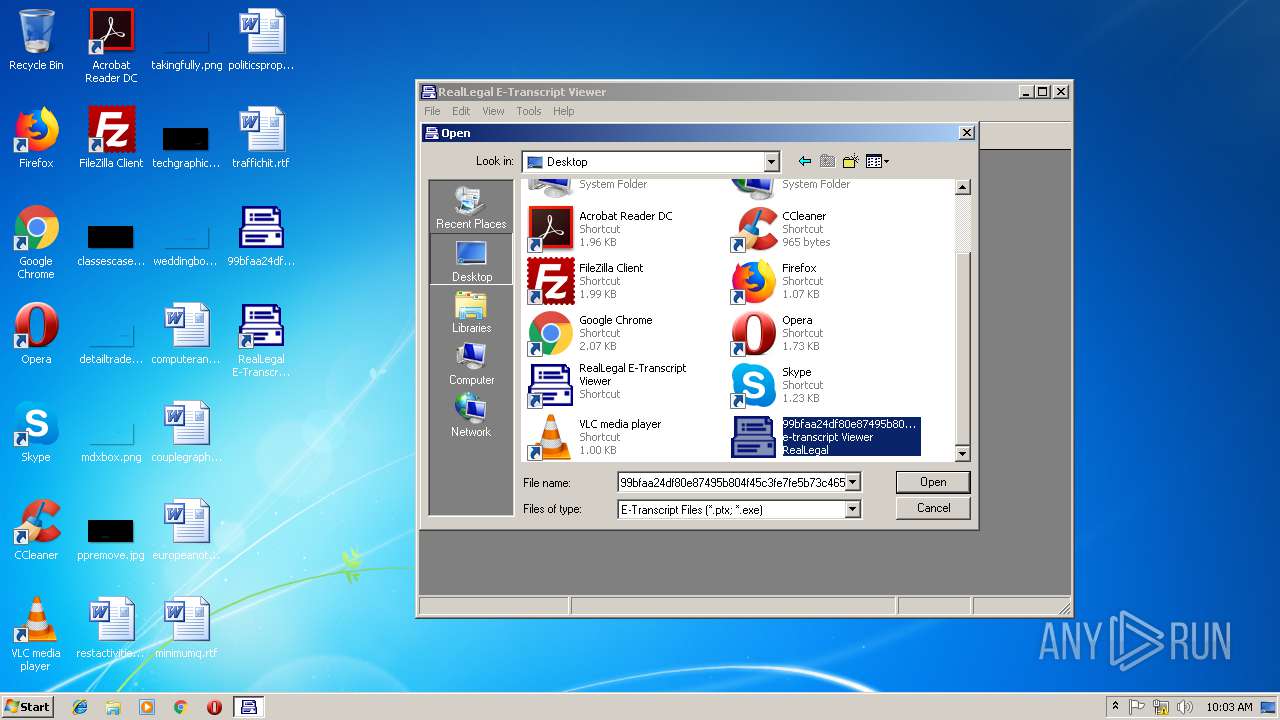This screenshot has width=1280, height=720.
Task: Select restactivitie... document on desktop
Action: click(x=111, y=628)
